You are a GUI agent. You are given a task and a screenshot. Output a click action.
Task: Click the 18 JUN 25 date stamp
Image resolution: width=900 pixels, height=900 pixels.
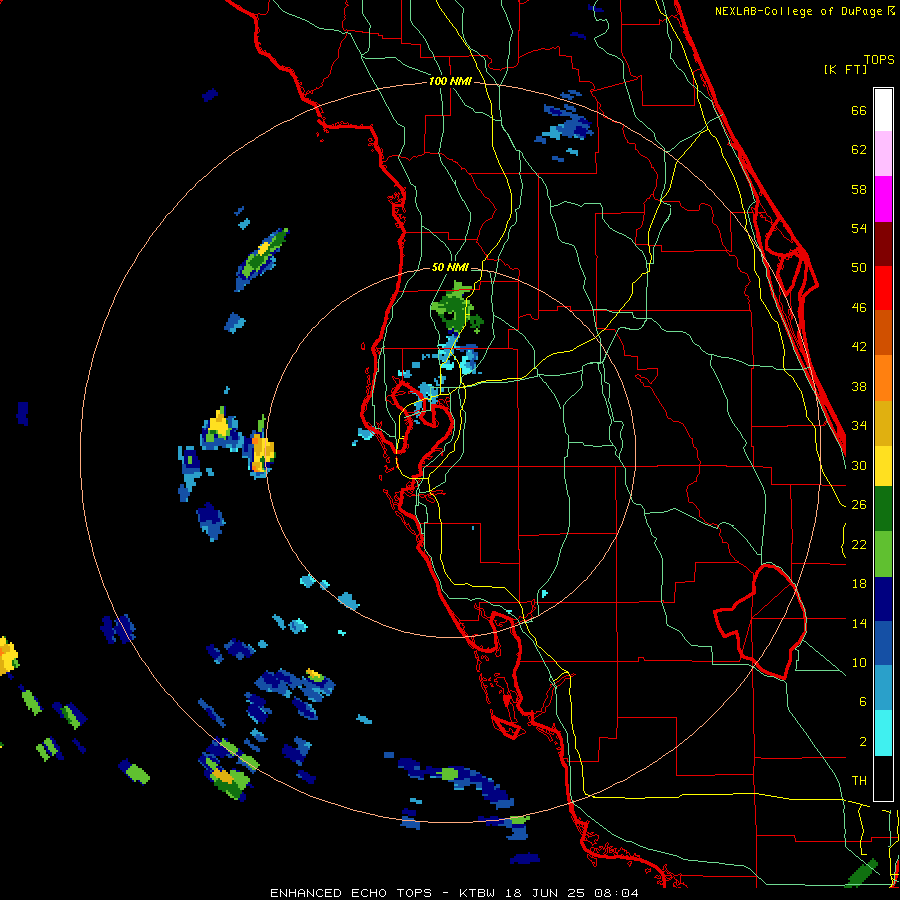coord(545,893)
